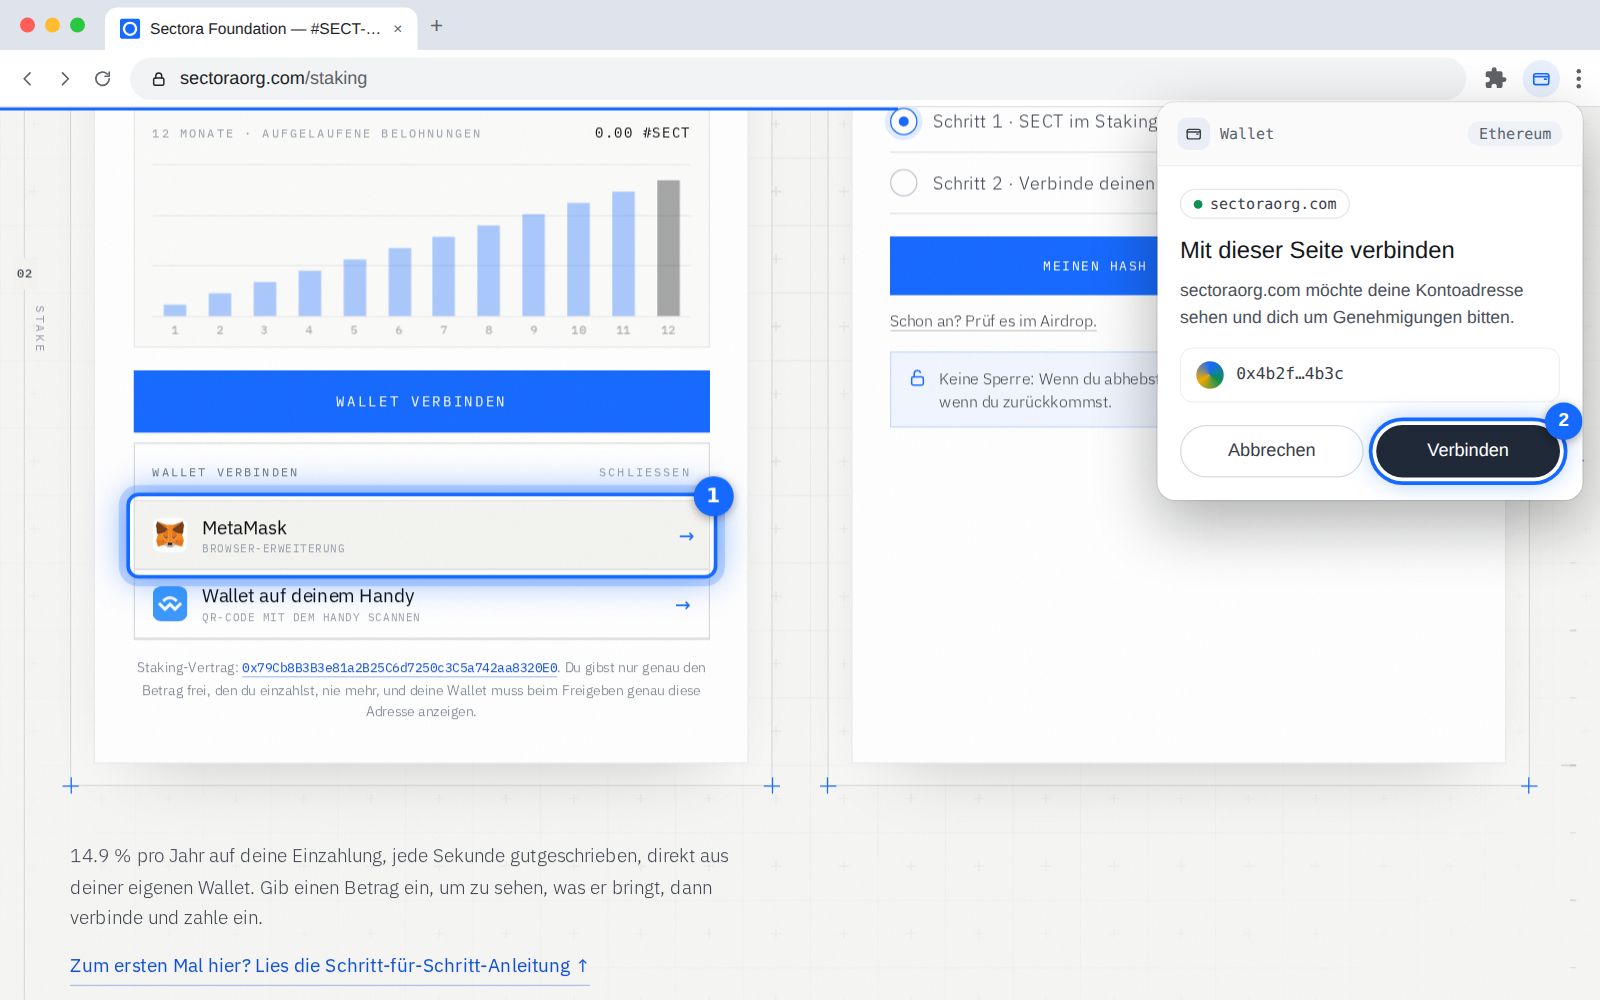The width and height of the screenshot is (1600, 1000).
Task: Click the open lock icon by Keine Sperre
Action: point(917,378)
